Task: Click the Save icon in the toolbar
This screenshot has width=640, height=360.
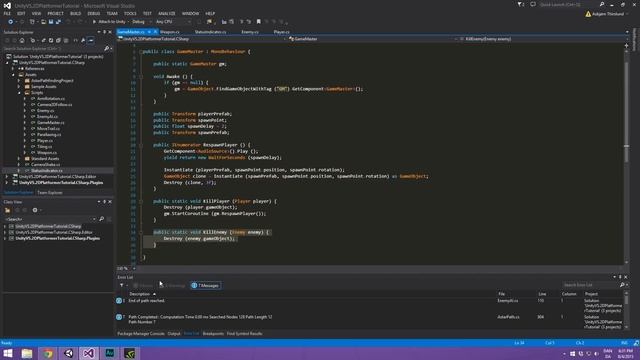Action: (x=51, y=22)
